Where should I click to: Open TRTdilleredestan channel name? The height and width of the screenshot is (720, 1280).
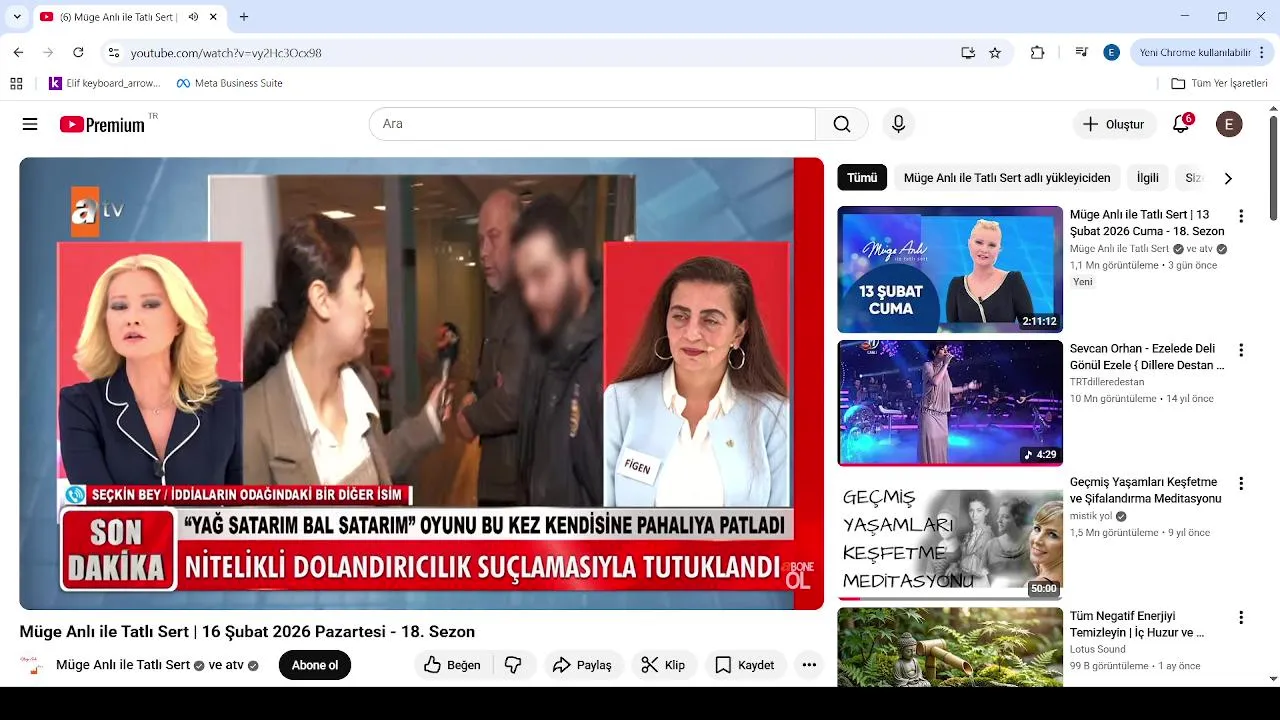tap(1107, 382)
